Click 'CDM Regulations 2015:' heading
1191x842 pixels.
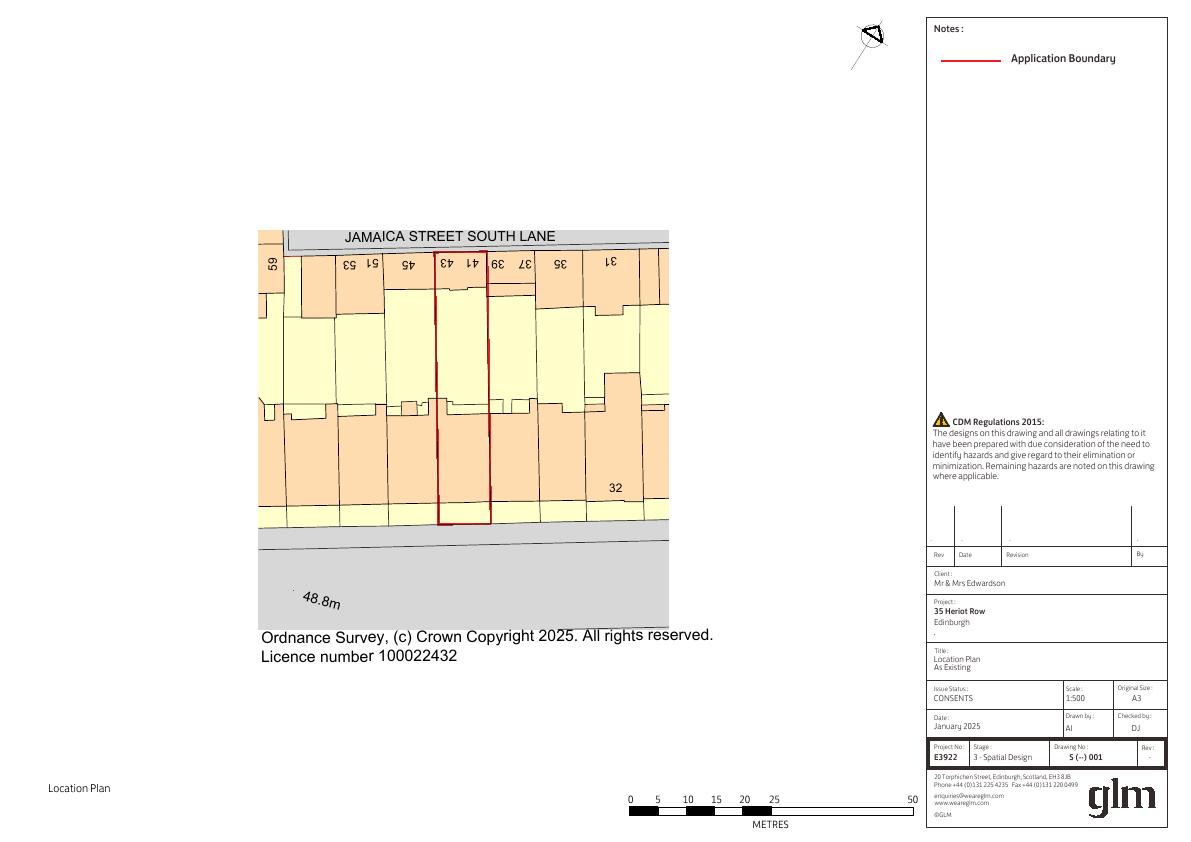point(998,422)
